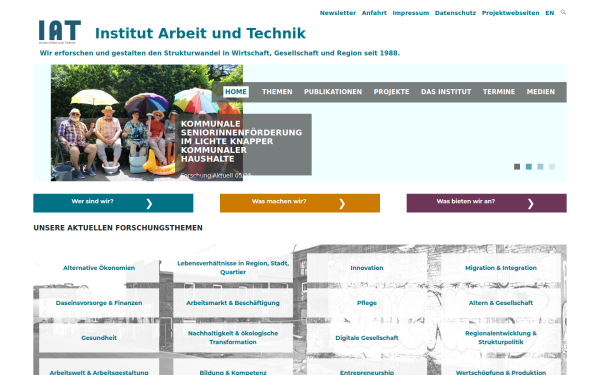Open the Innovation topic
Image resolution: width=600 pixels, height=375 pixels.
pos(367,268)
